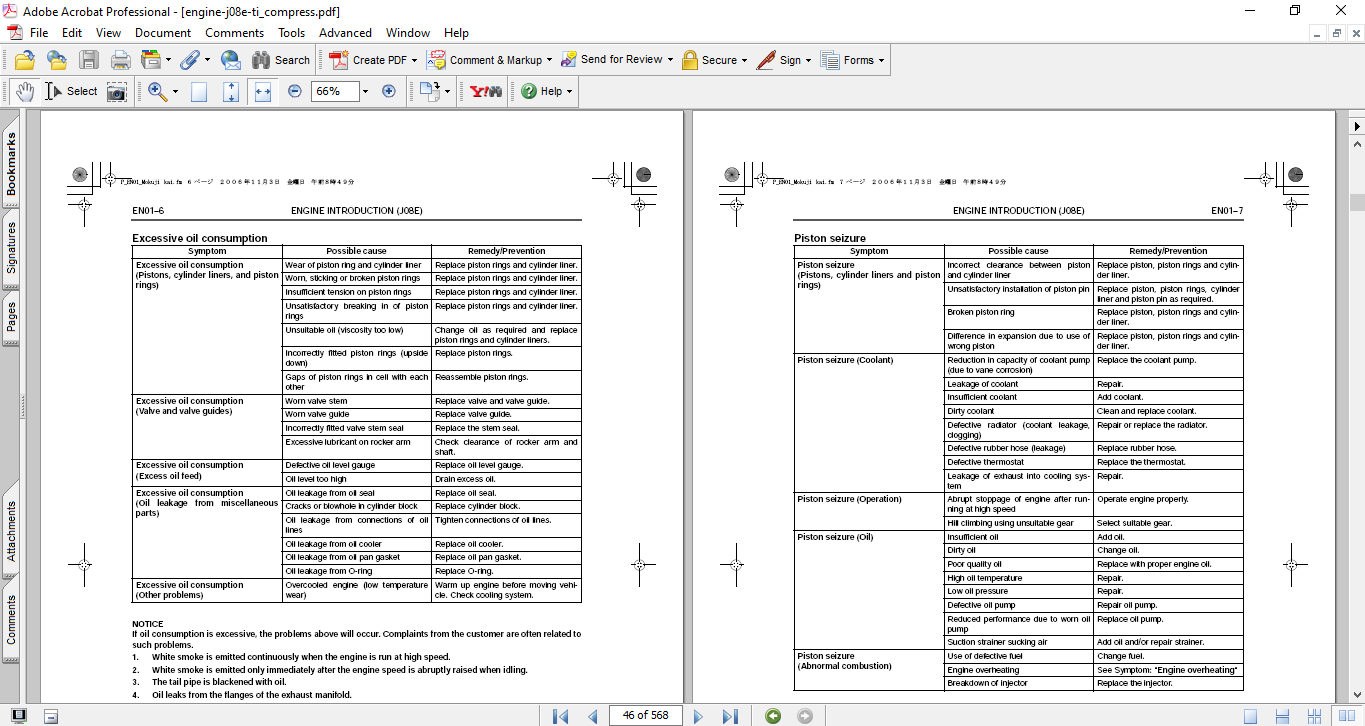Open the Bookmarks side tab
The image size is (1365, 726).
click(11, 165)
